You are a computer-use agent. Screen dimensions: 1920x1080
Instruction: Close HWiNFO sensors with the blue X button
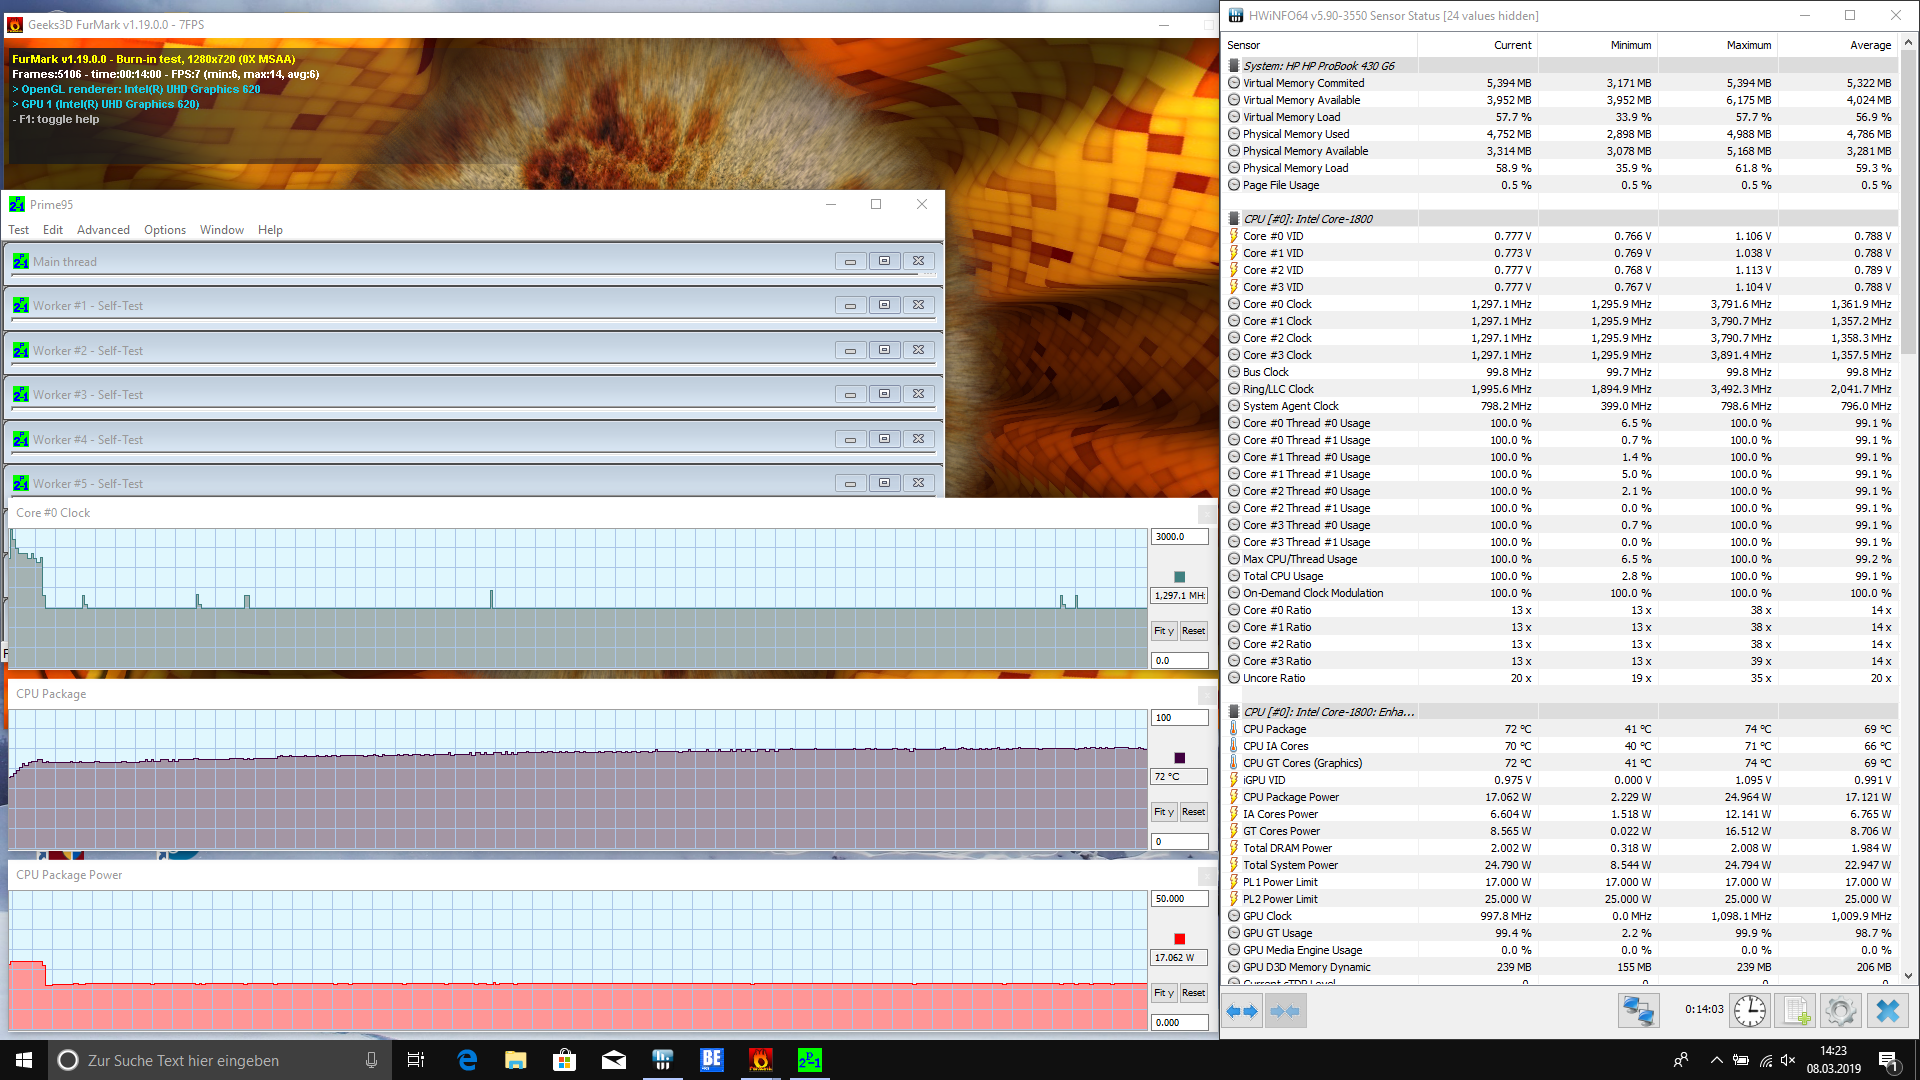[1888, 1011]
